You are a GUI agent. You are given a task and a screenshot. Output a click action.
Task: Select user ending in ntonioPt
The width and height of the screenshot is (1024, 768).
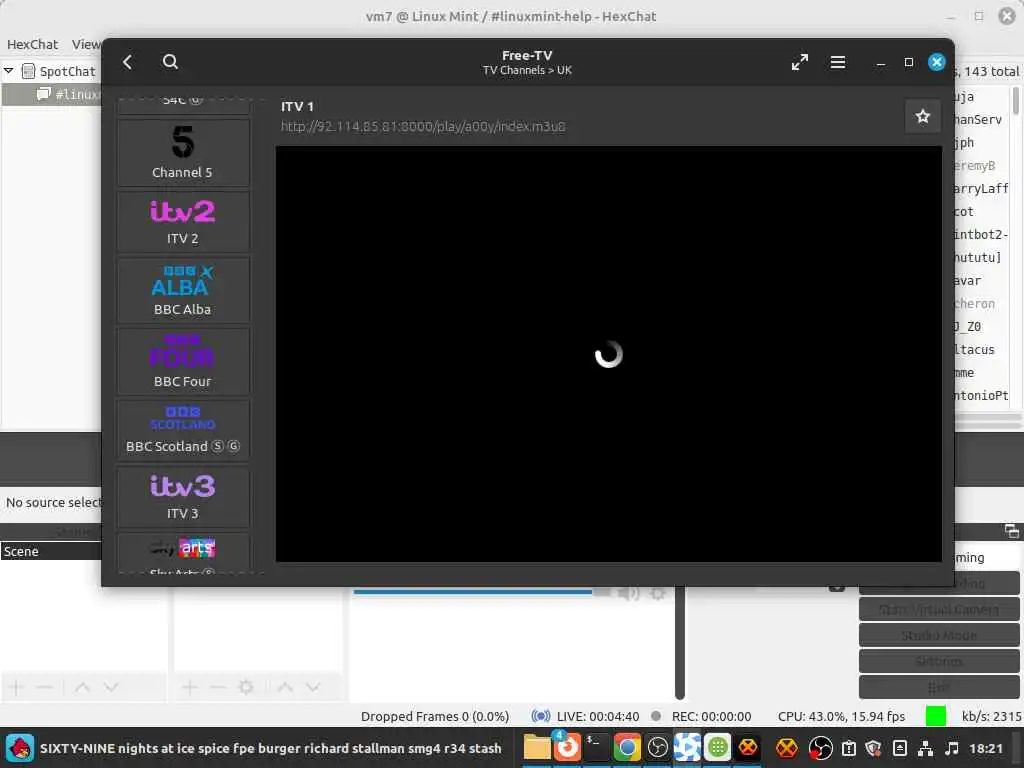[x=982, y=395]
